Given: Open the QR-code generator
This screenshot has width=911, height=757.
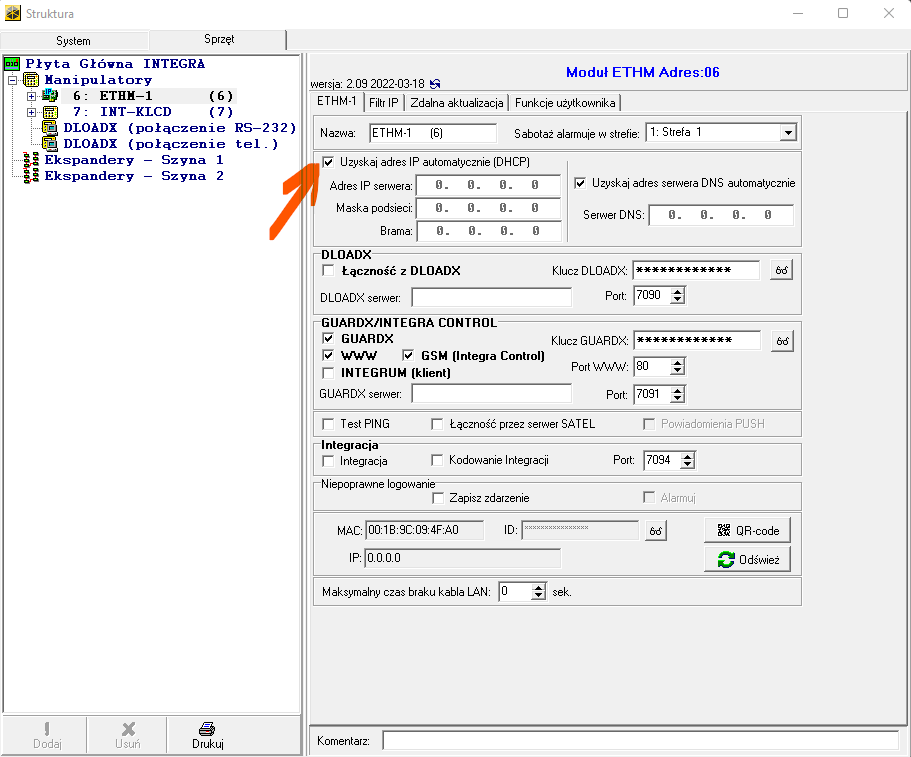Looking at the screenshot, I should [748, 530].
